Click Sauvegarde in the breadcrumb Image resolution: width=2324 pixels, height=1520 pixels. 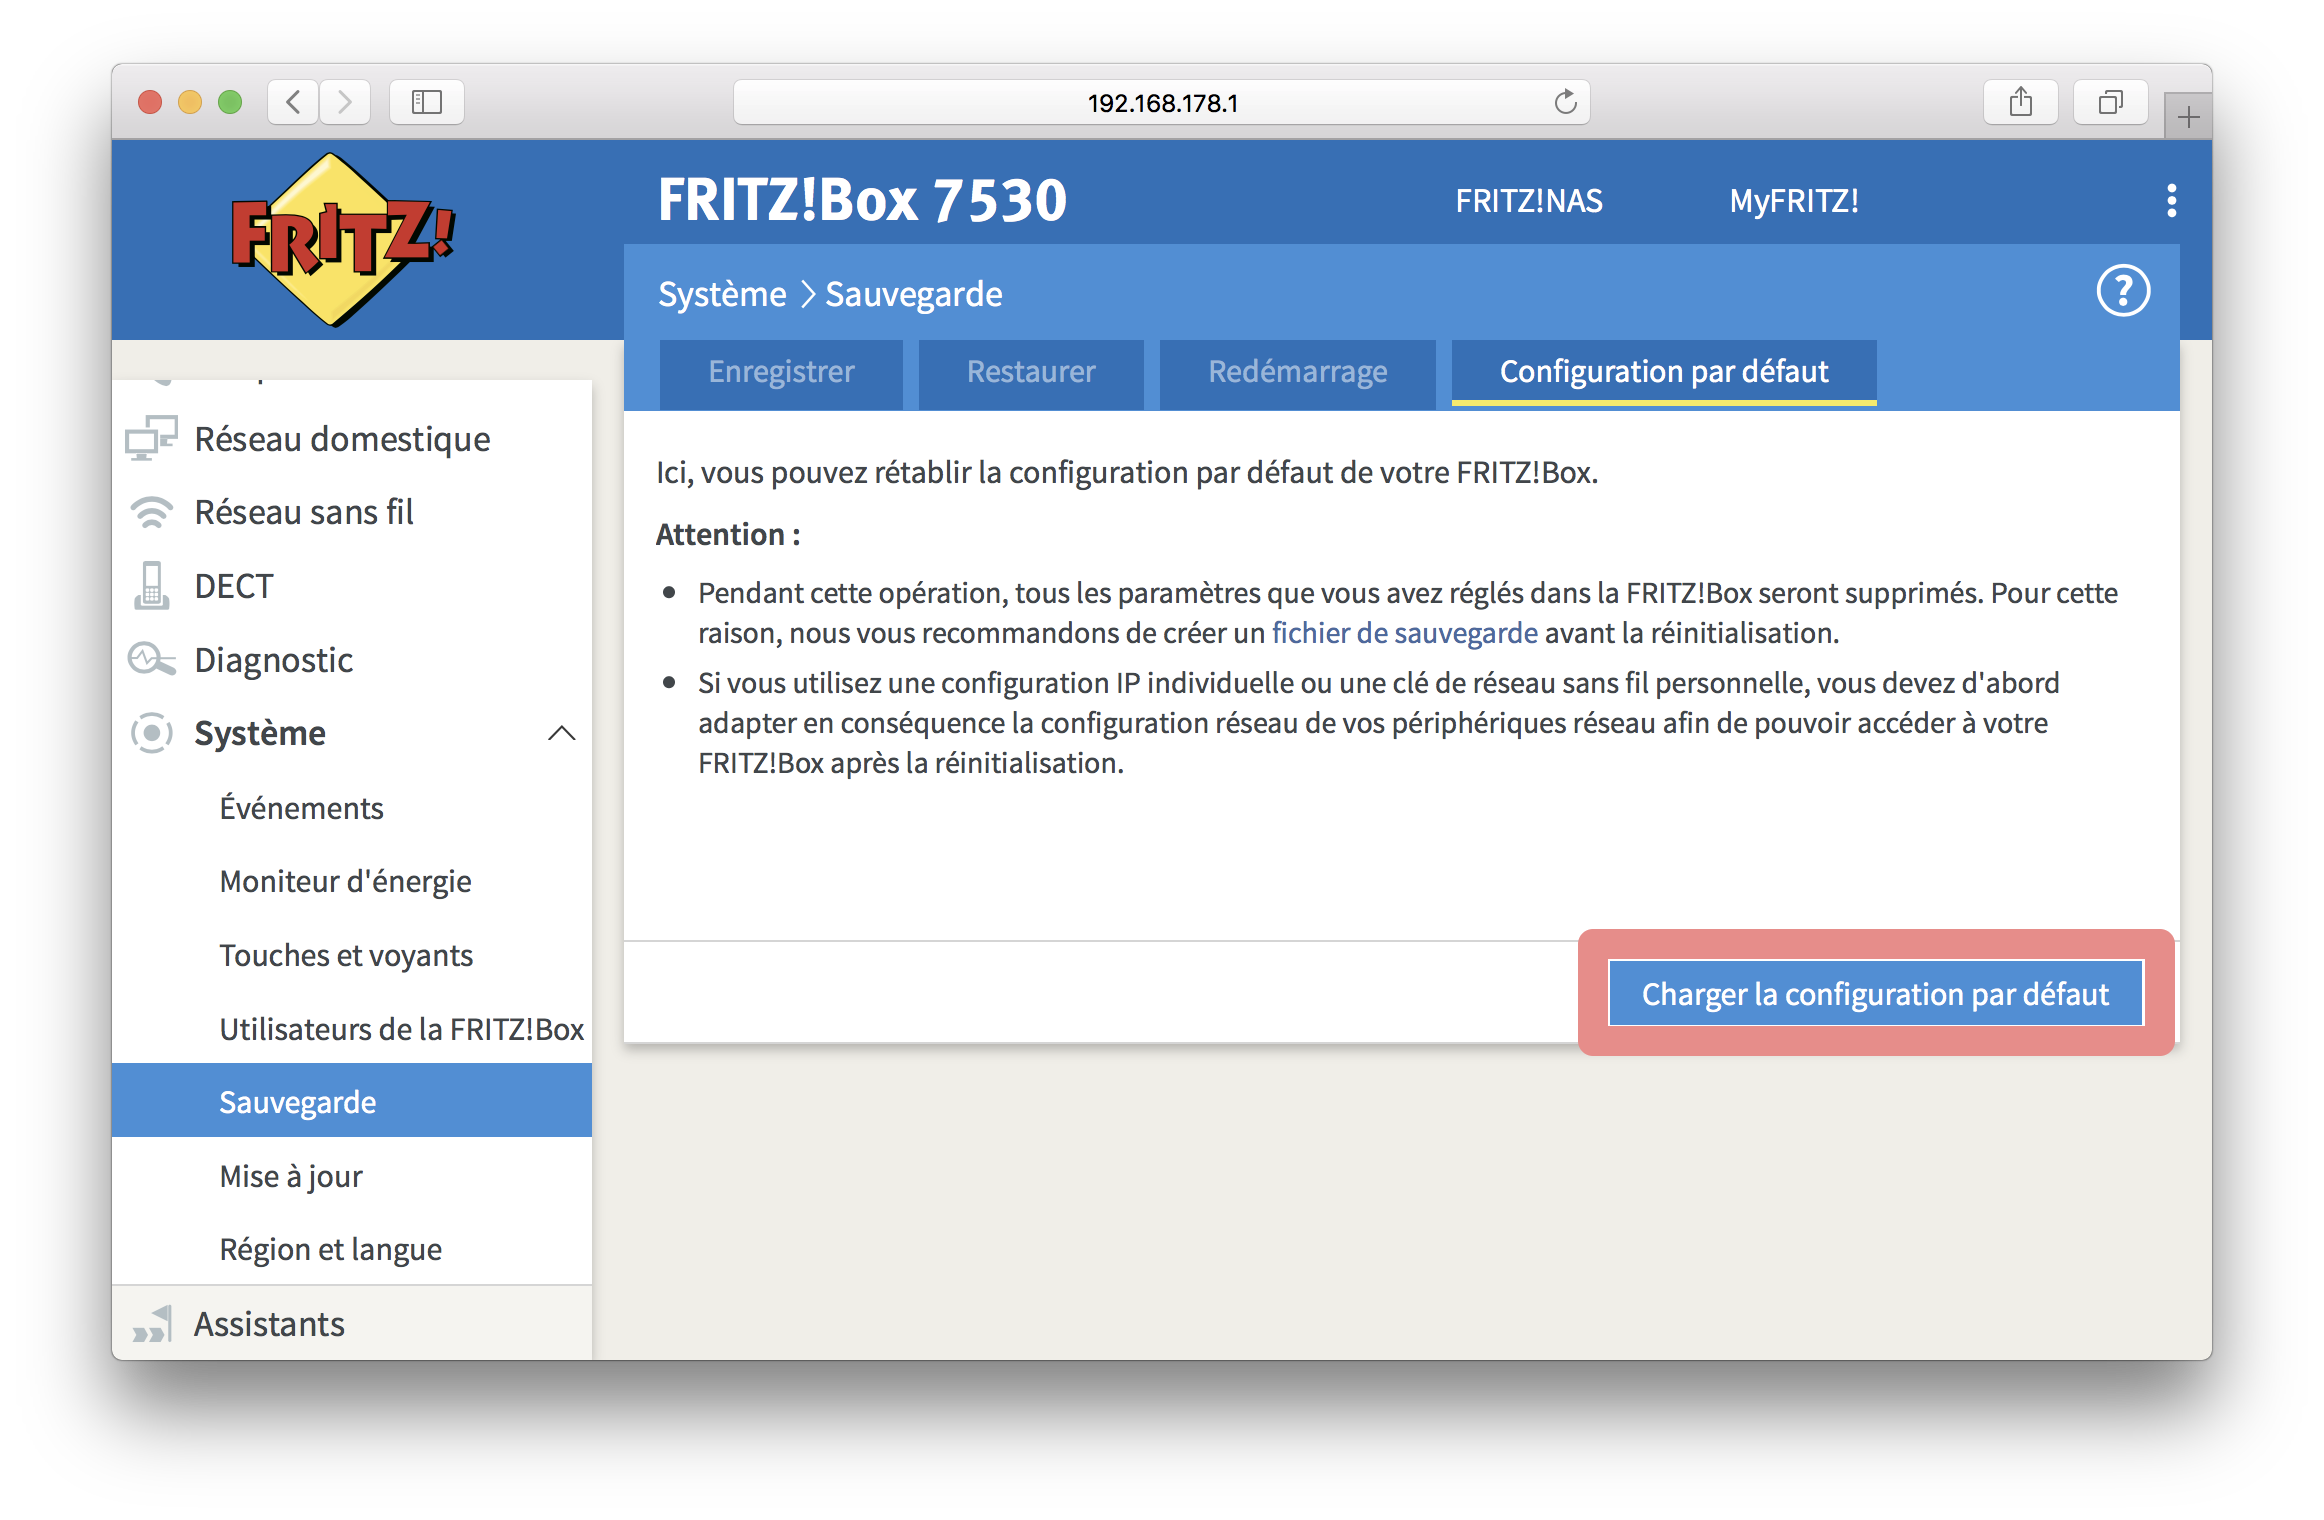pyautogui.click(x=913, y=294)
